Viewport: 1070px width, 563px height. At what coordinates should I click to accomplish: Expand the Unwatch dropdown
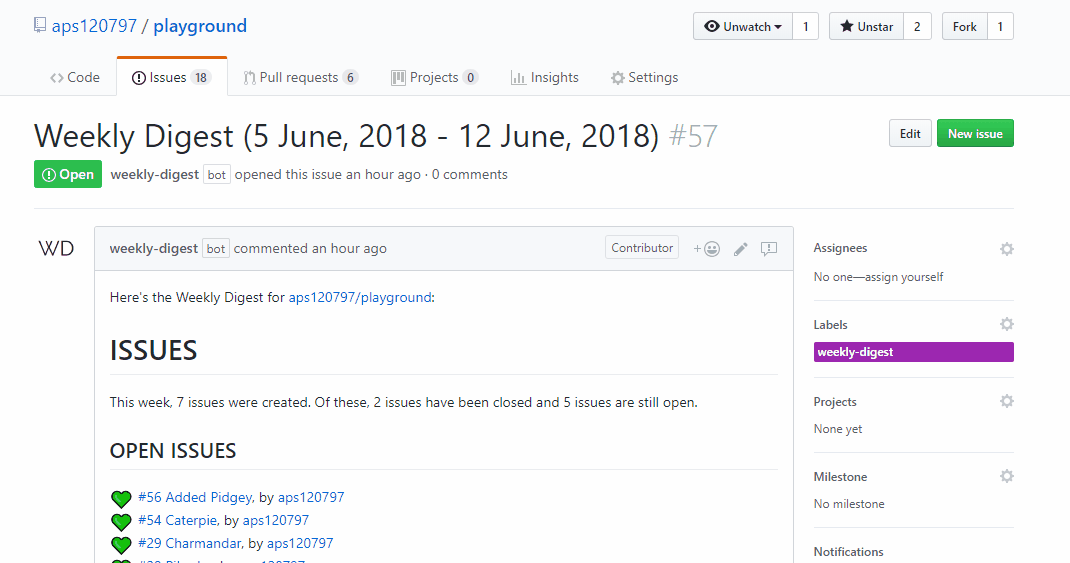coord(743,27)
